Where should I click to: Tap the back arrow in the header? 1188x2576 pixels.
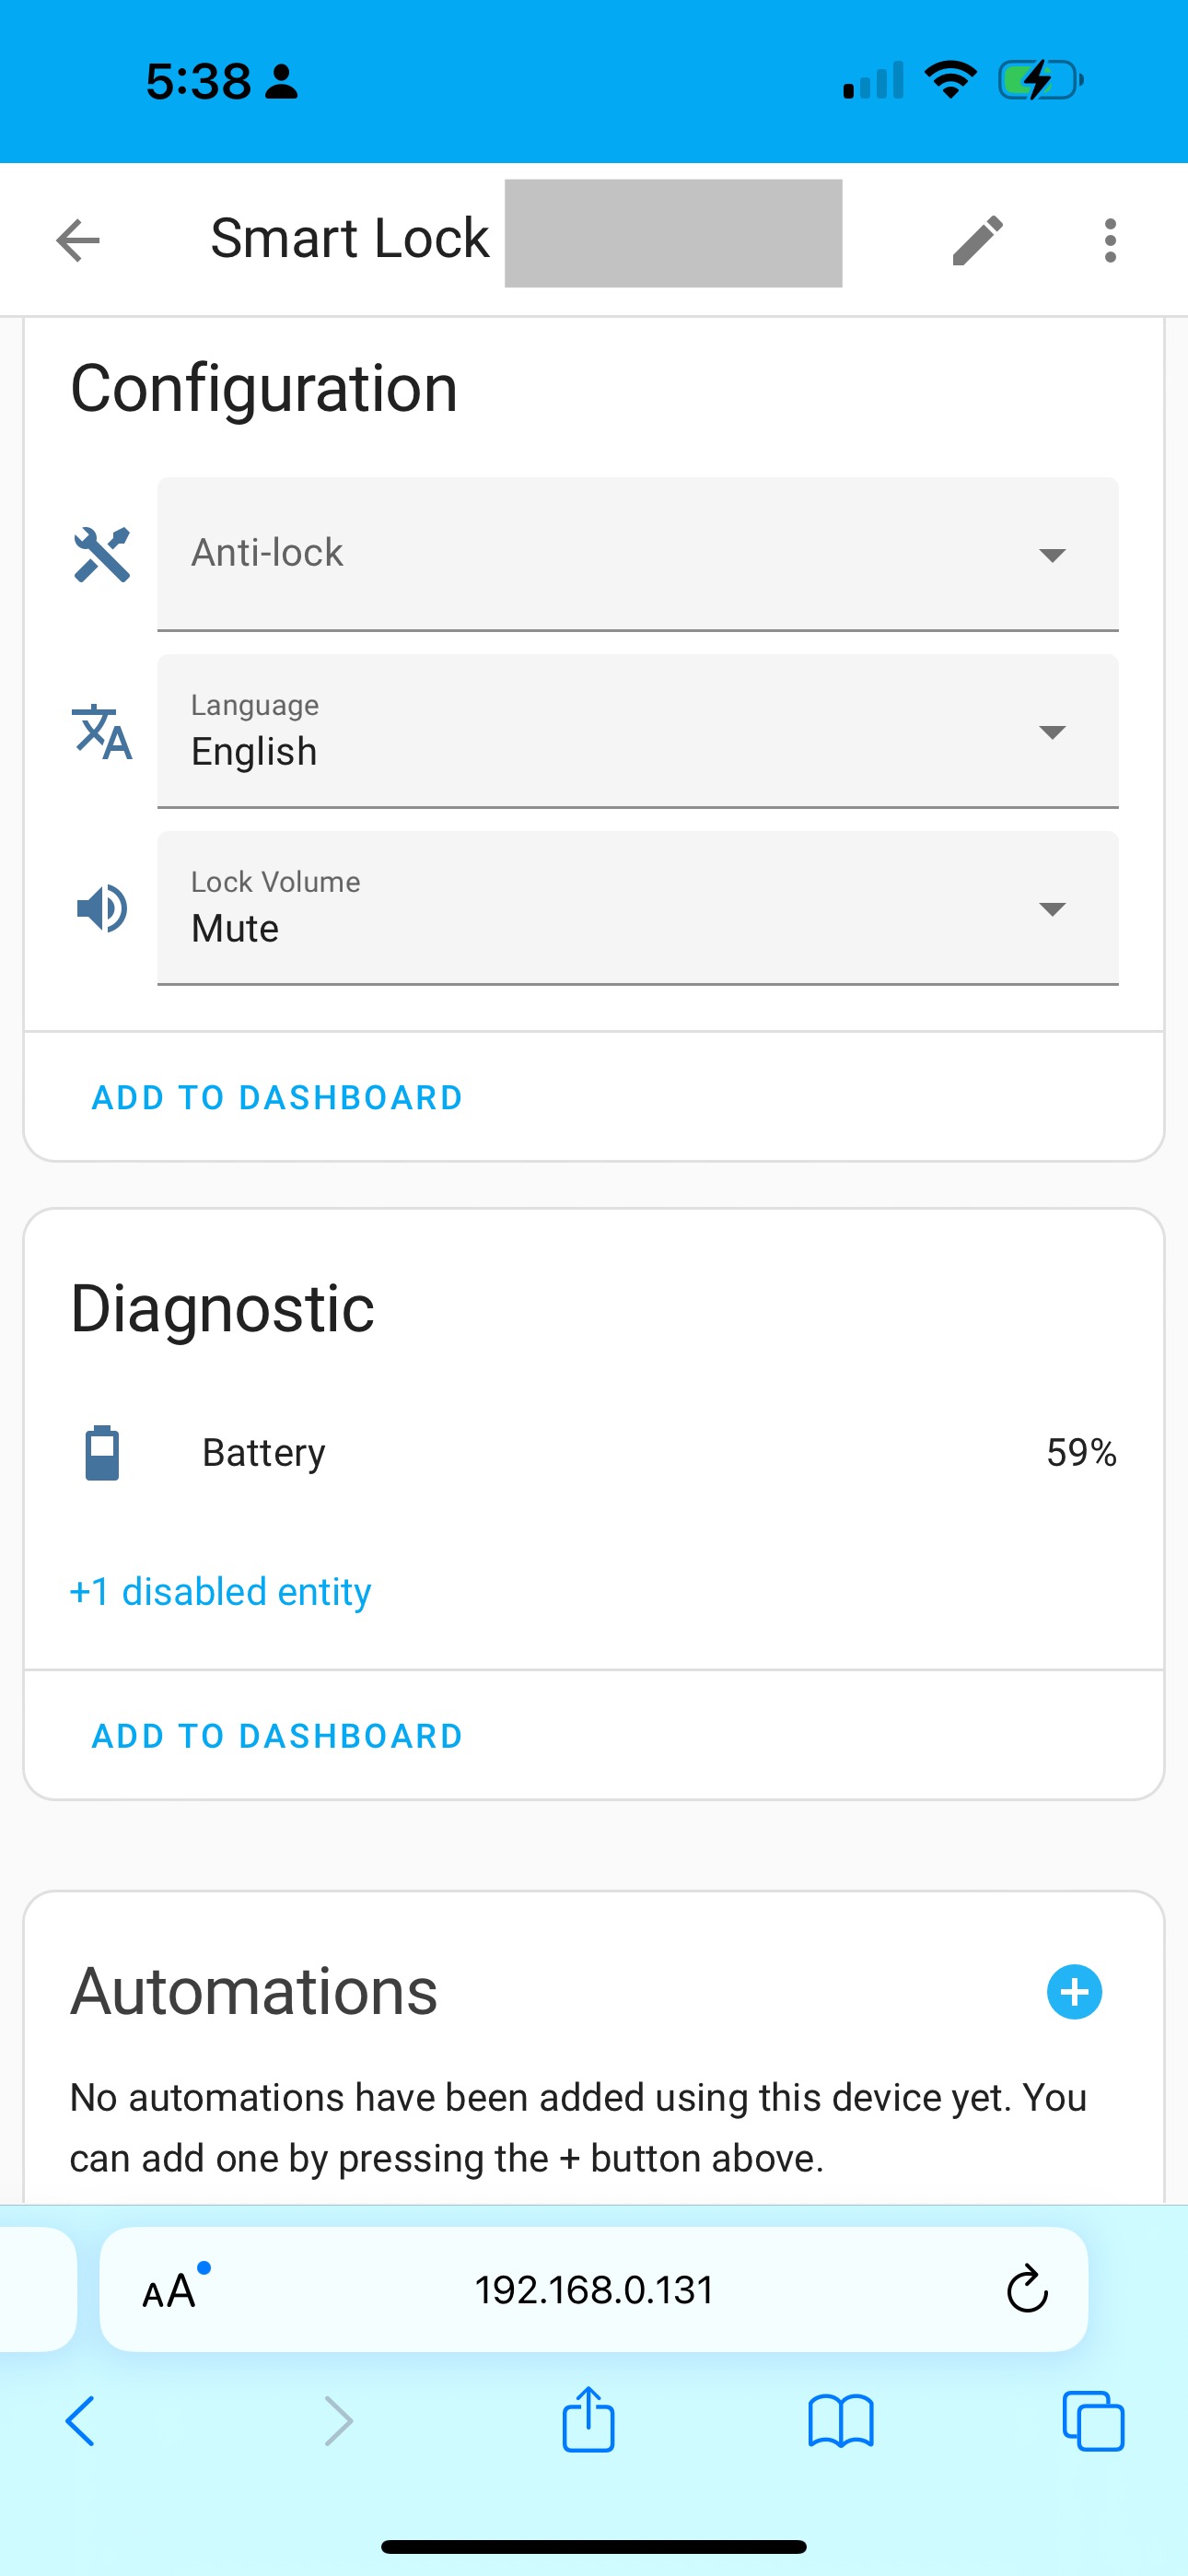click(78, 240)
